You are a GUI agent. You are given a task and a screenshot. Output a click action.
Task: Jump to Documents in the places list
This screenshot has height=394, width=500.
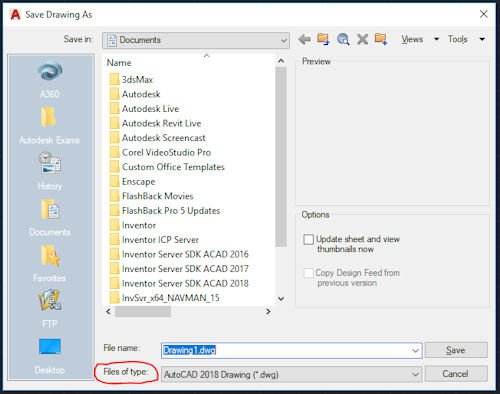pos(50,217)
